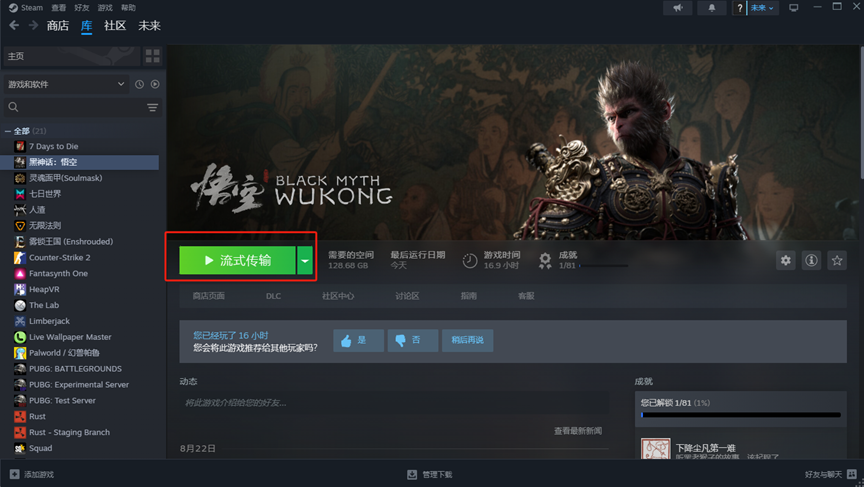
Task: Open manage downloads icon
Action: 412,474
